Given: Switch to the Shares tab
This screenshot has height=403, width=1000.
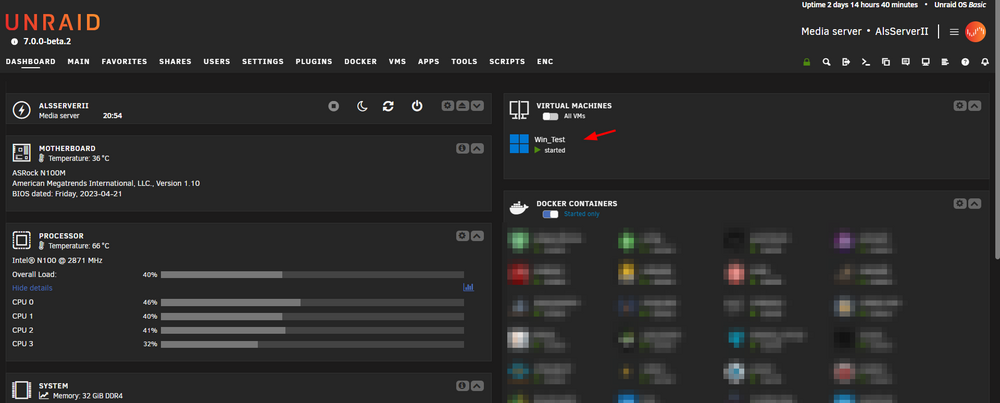Looking at the screenshot, I should [175, 62].
